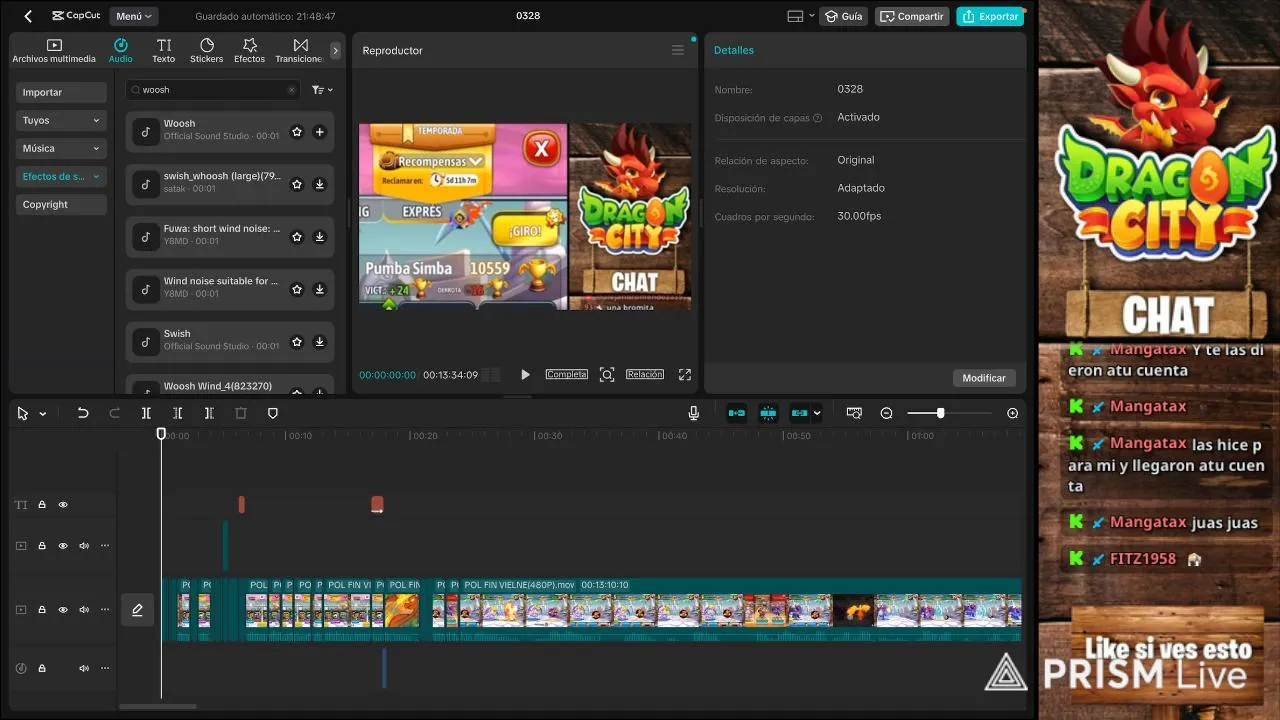This screenshot has height=720, width=1280.
Task: Mute the main video track audio
Action: (84, 610)
